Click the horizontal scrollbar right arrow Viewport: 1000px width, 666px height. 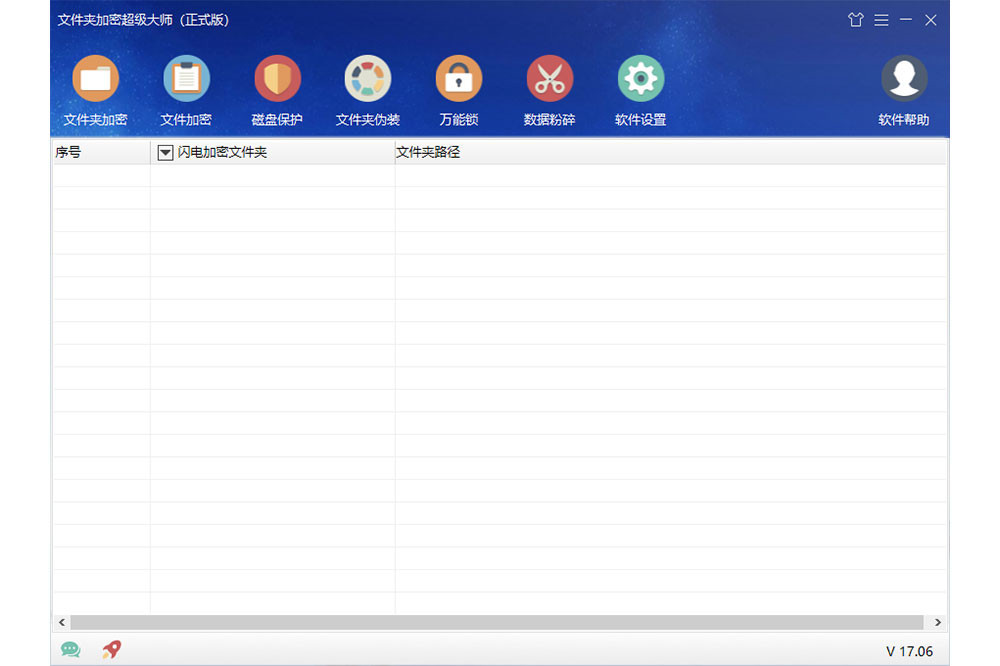tap(937, 622)
